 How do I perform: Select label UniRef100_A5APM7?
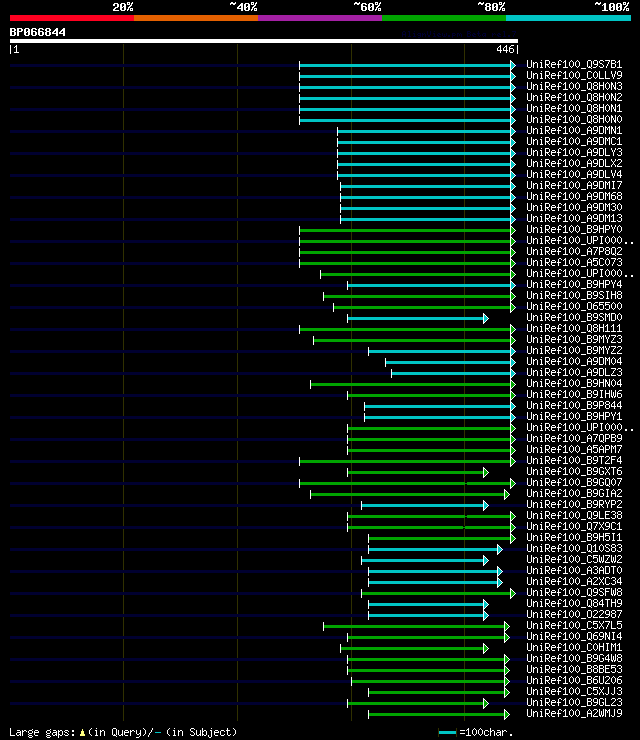(574, 449)
